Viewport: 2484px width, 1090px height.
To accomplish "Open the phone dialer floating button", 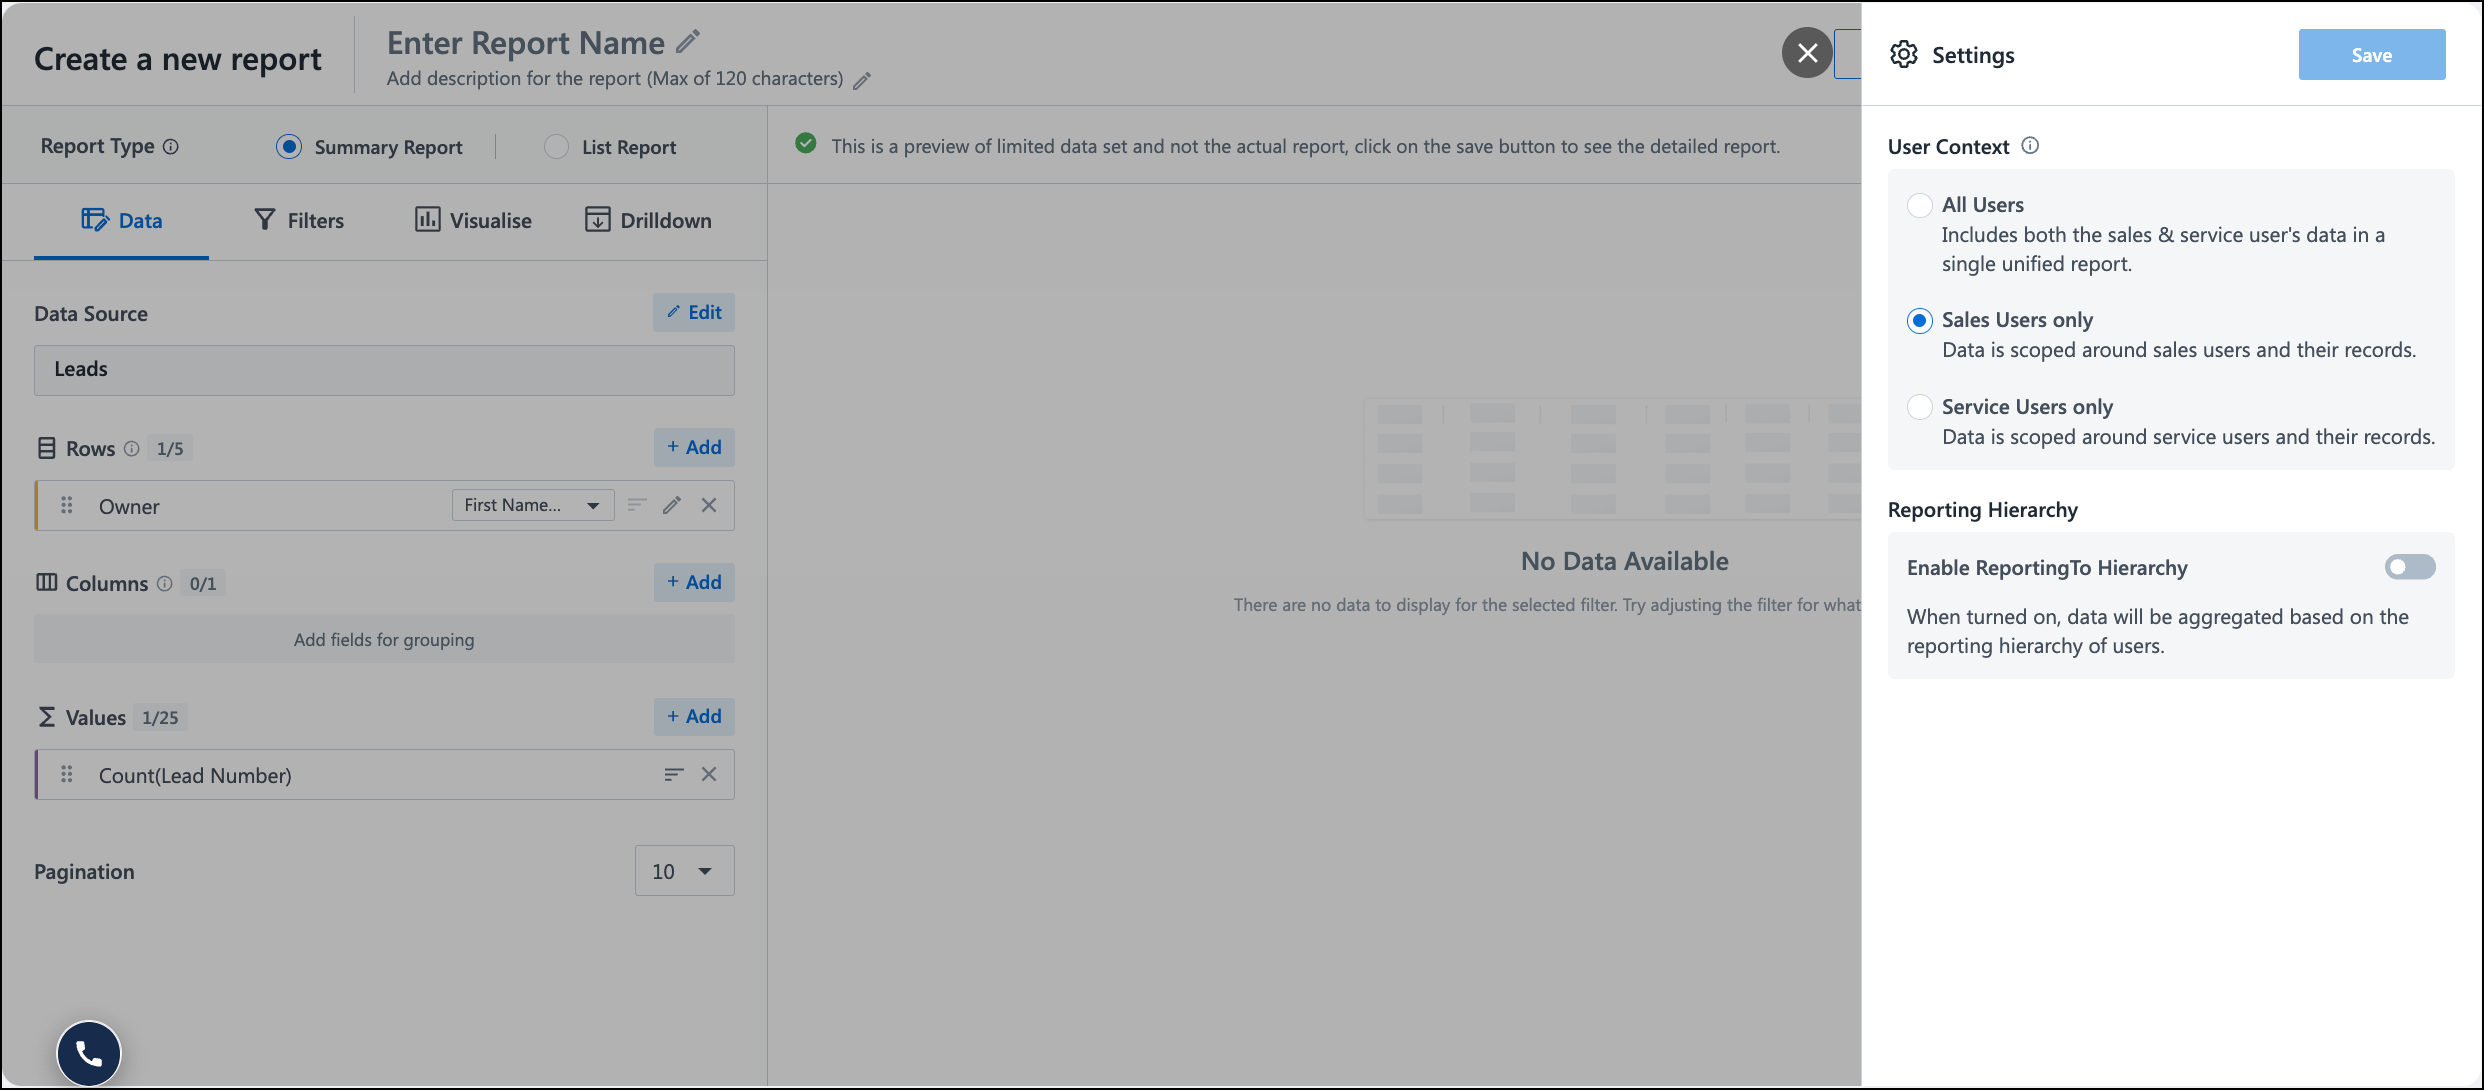I will (x=89, y=1053).
